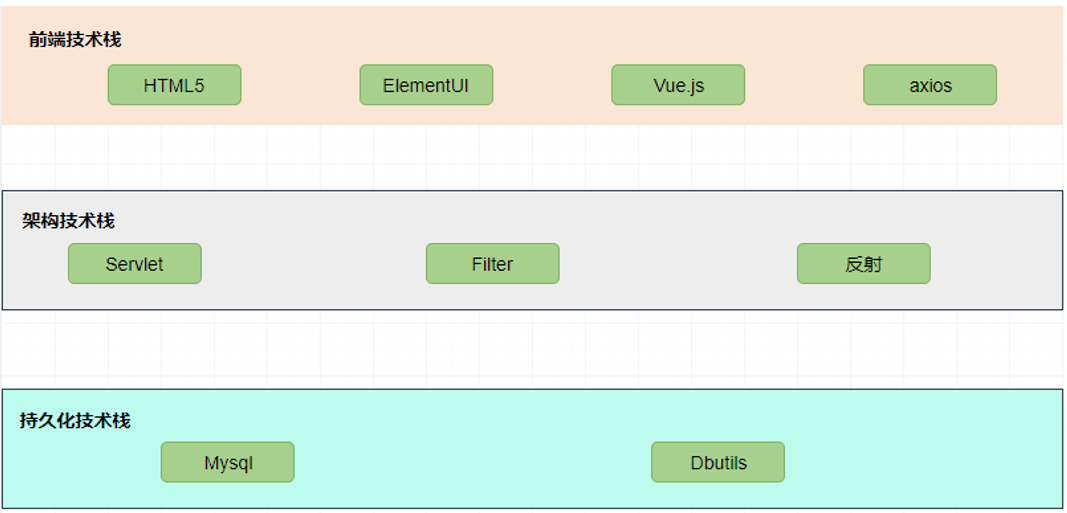
Task: Select the ElementUI box
Action: pyautogui.click(x=426, y=85)
